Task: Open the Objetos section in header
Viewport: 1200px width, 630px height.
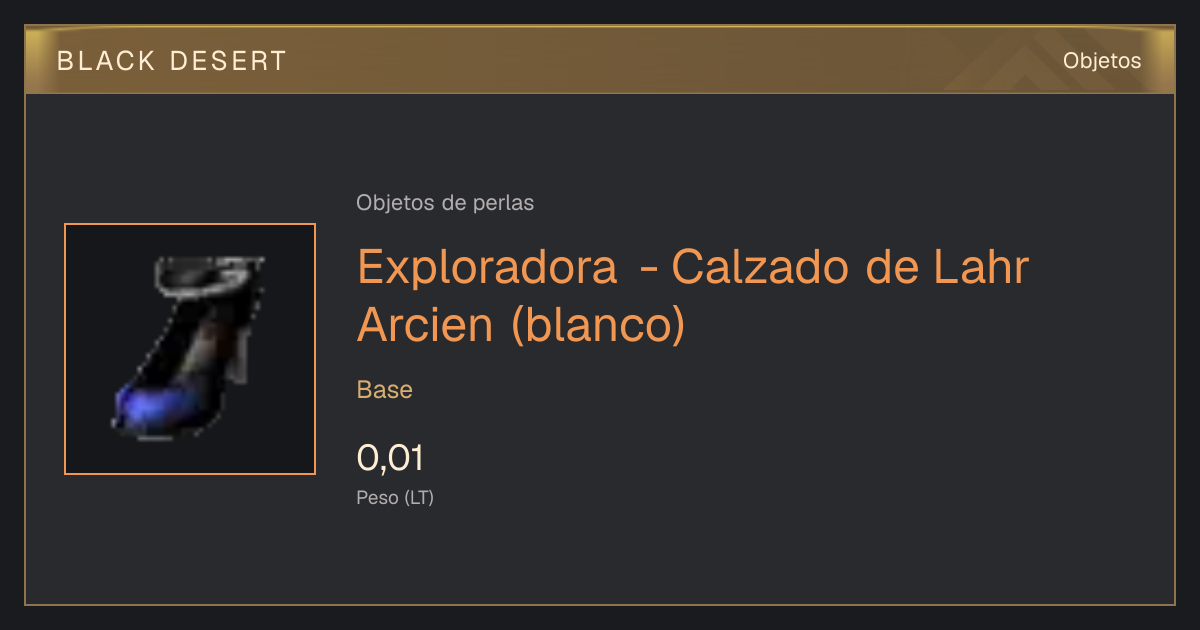Action: click(x=1102, y=61)
